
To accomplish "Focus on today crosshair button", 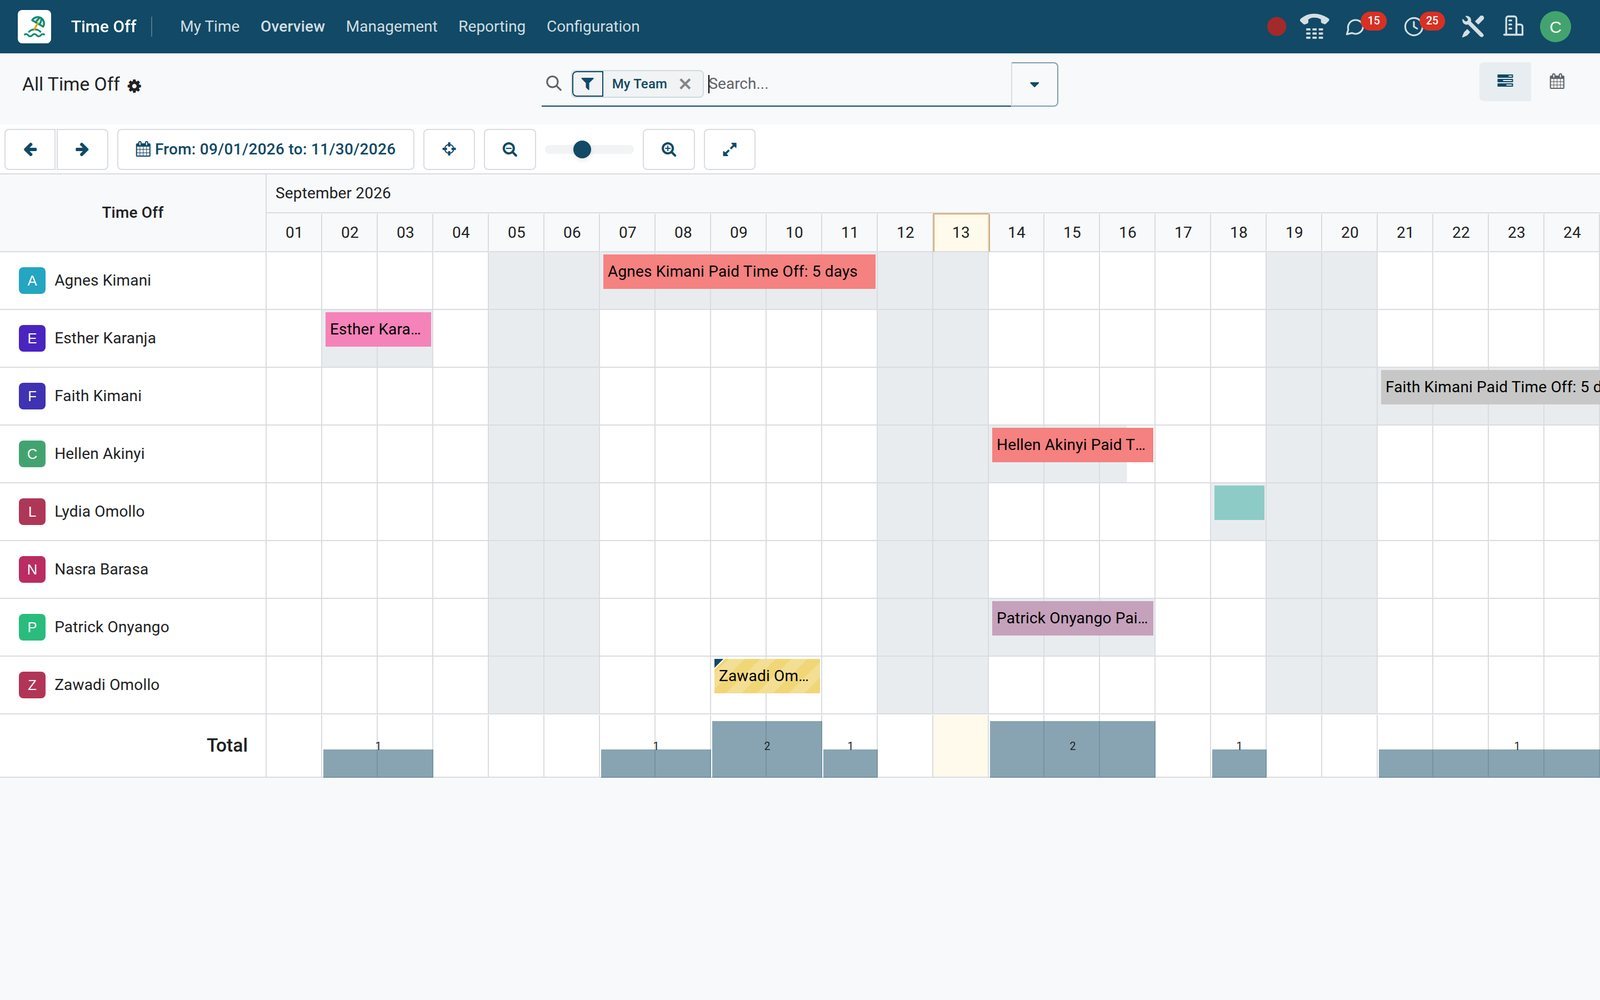I will [x=449, y=149].
